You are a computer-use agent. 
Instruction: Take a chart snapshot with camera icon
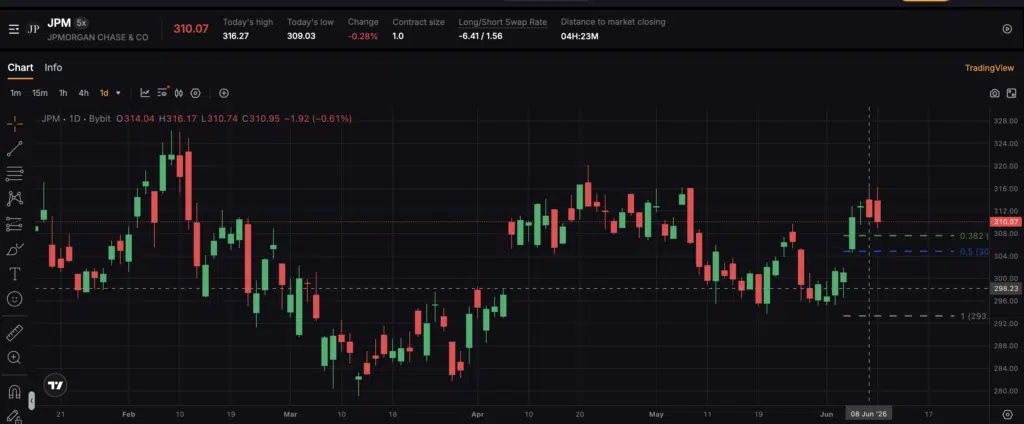pos(994,93)
